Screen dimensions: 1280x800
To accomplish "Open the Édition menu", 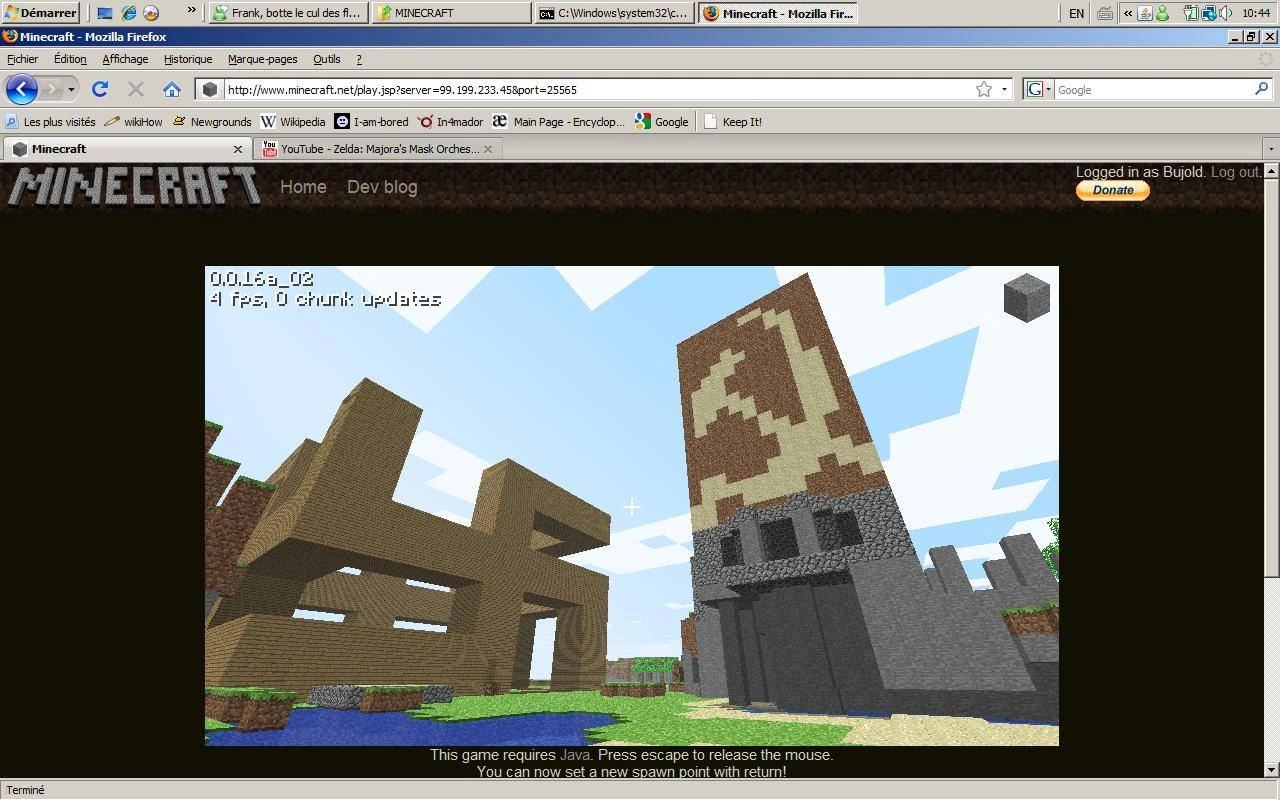I will pyautogui.click(x=70, y=59).
